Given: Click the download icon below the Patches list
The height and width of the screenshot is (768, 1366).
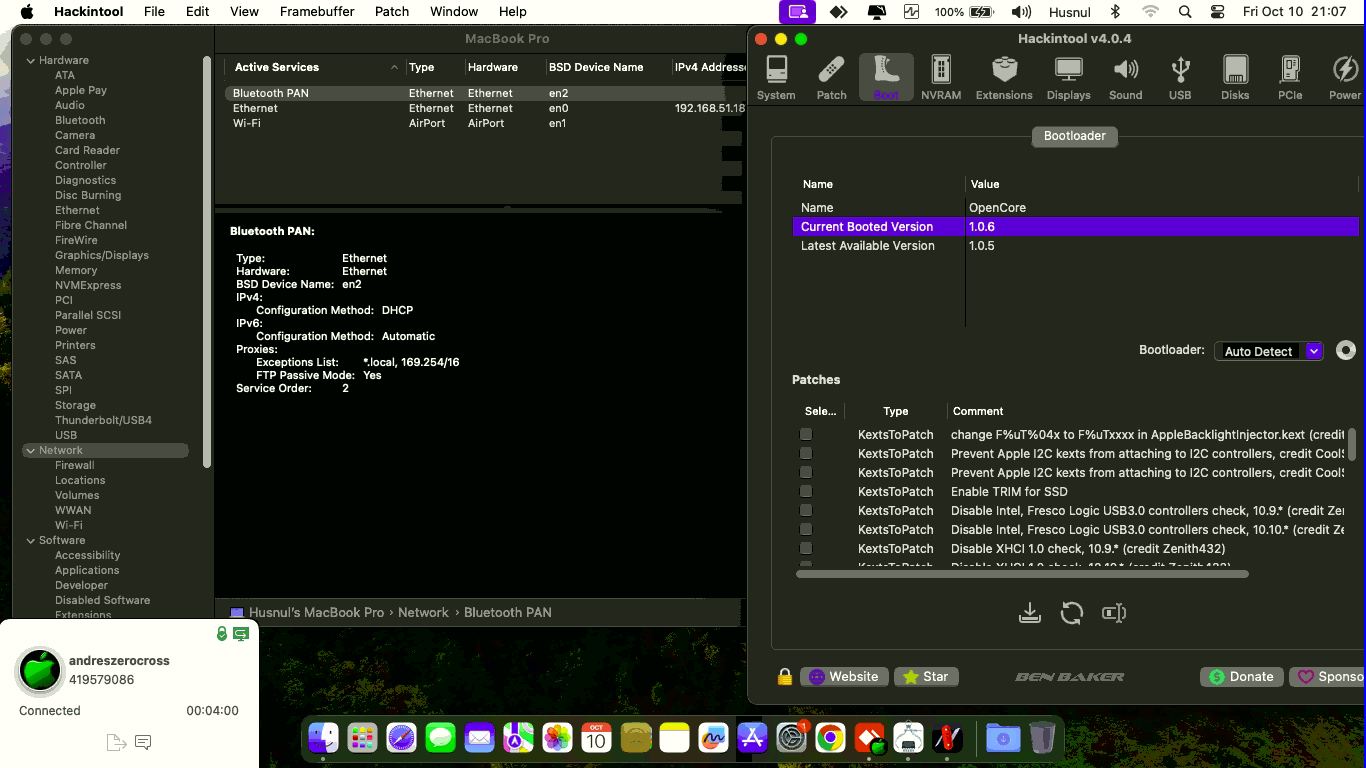Looking at the screenshot, I should pos(1030,613).
